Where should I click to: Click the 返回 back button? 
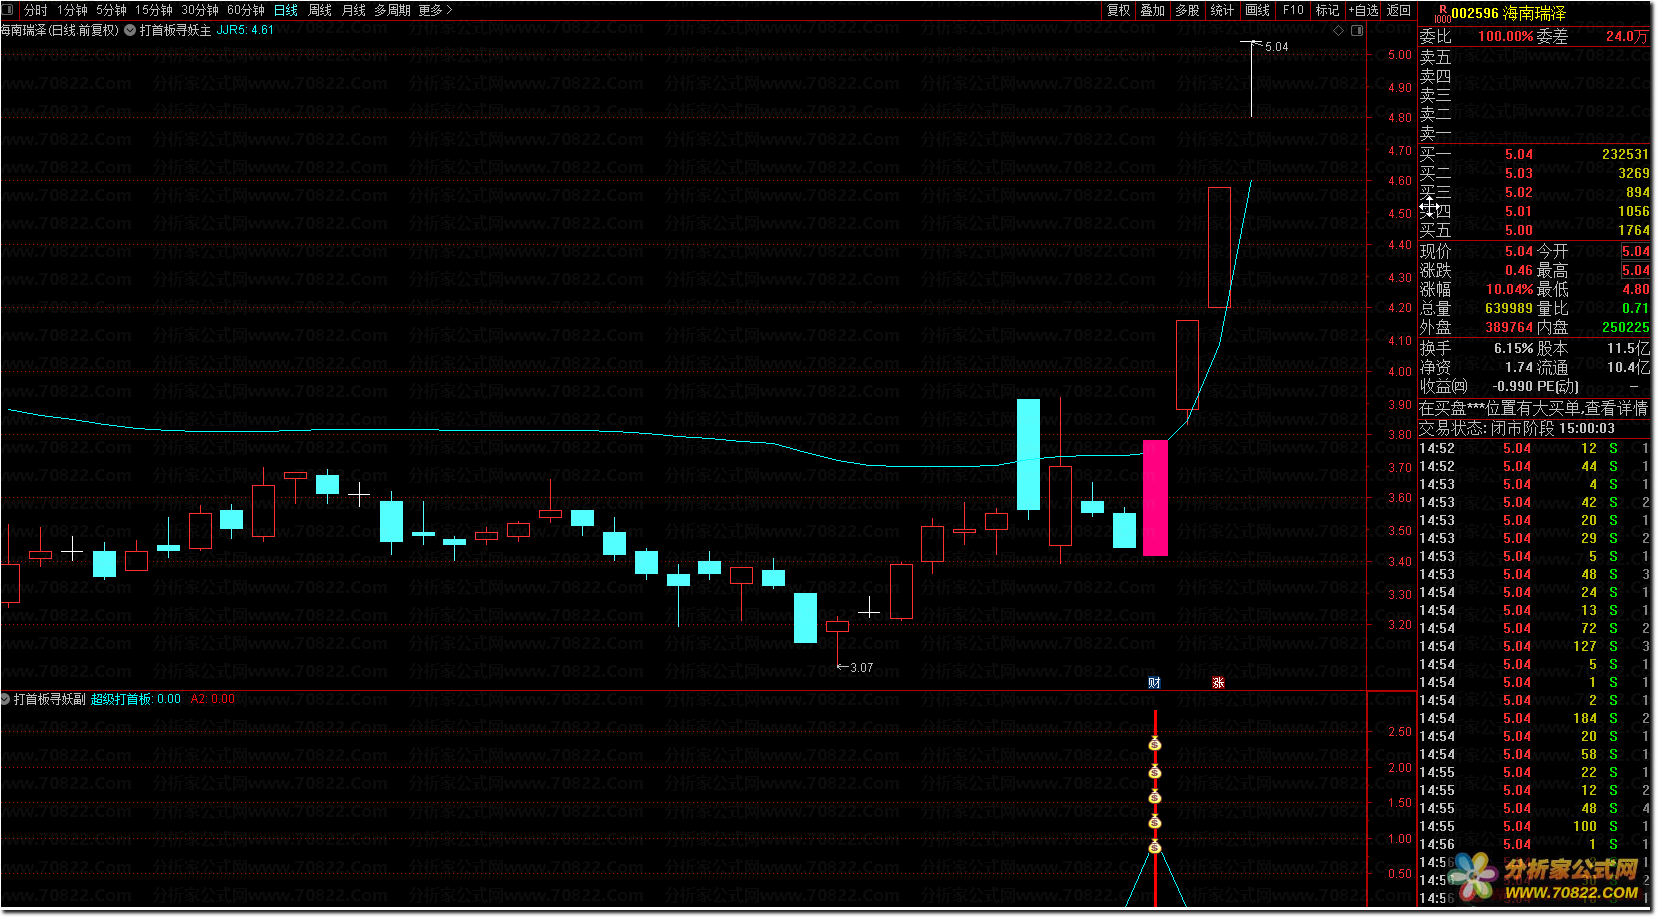[x=1399, y=10]
